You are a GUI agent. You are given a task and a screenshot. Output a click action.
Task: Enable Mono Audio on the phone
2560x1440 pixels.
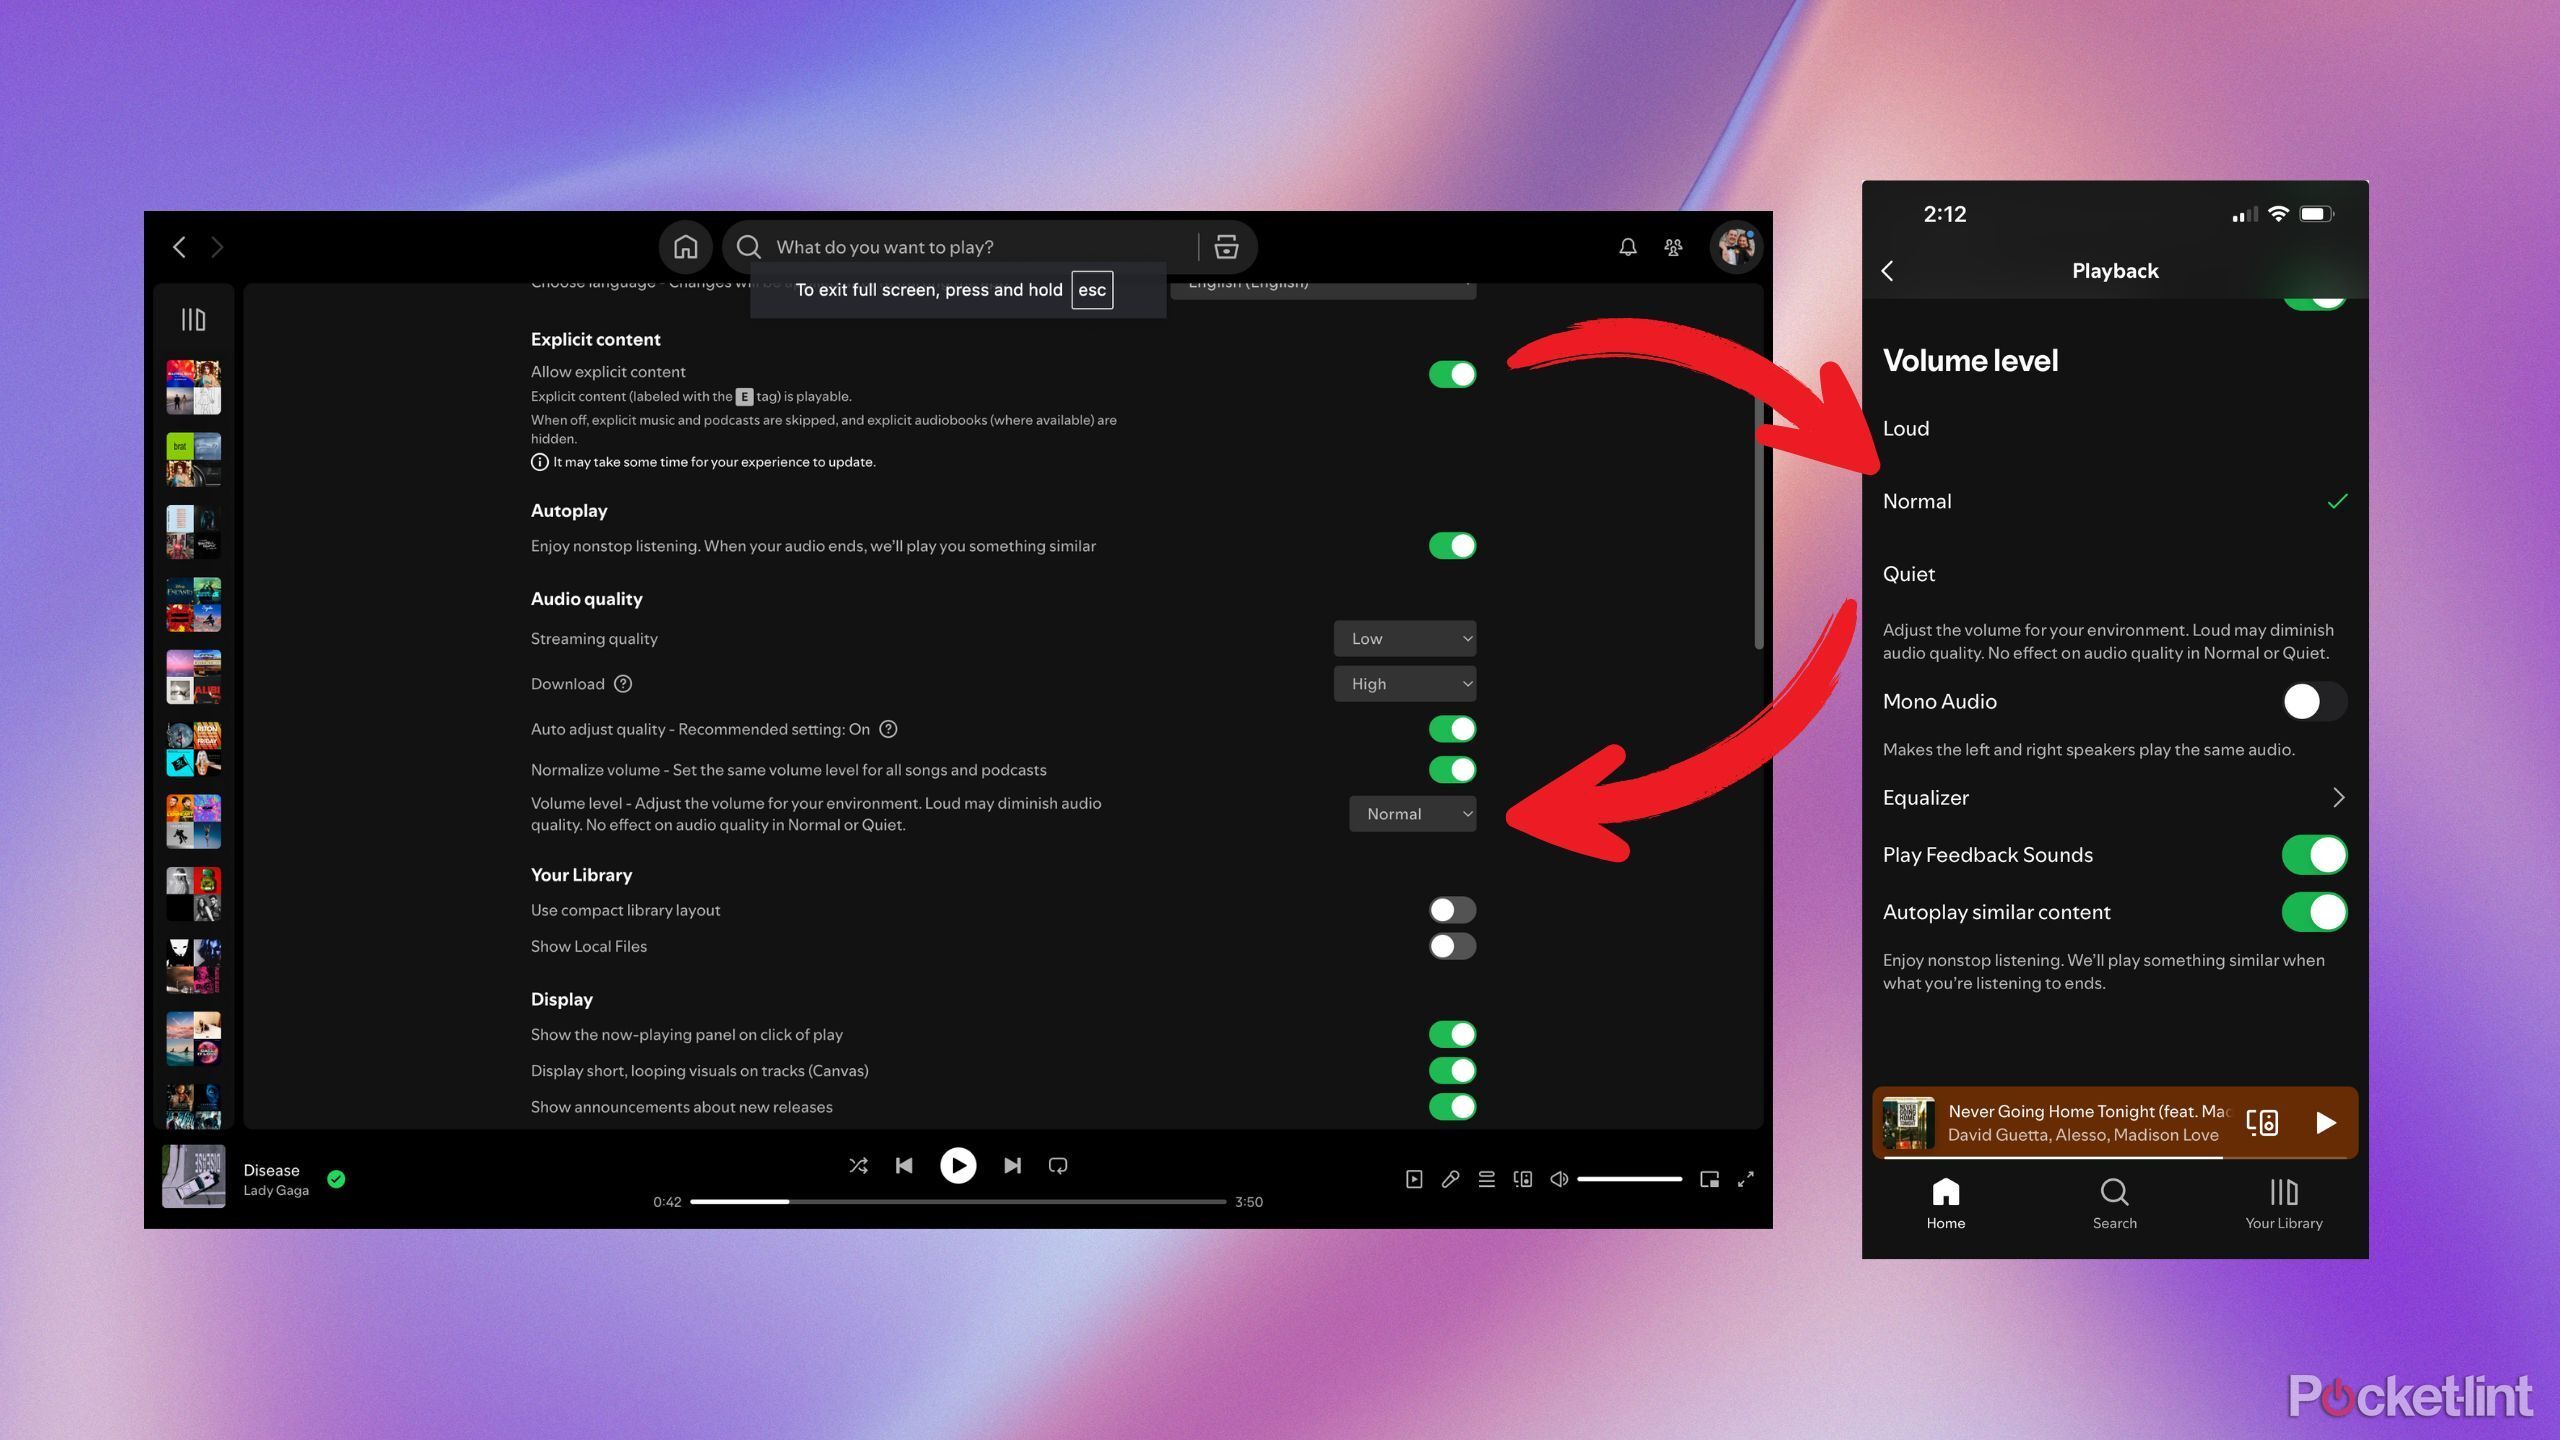click(x=2314, y=701)
